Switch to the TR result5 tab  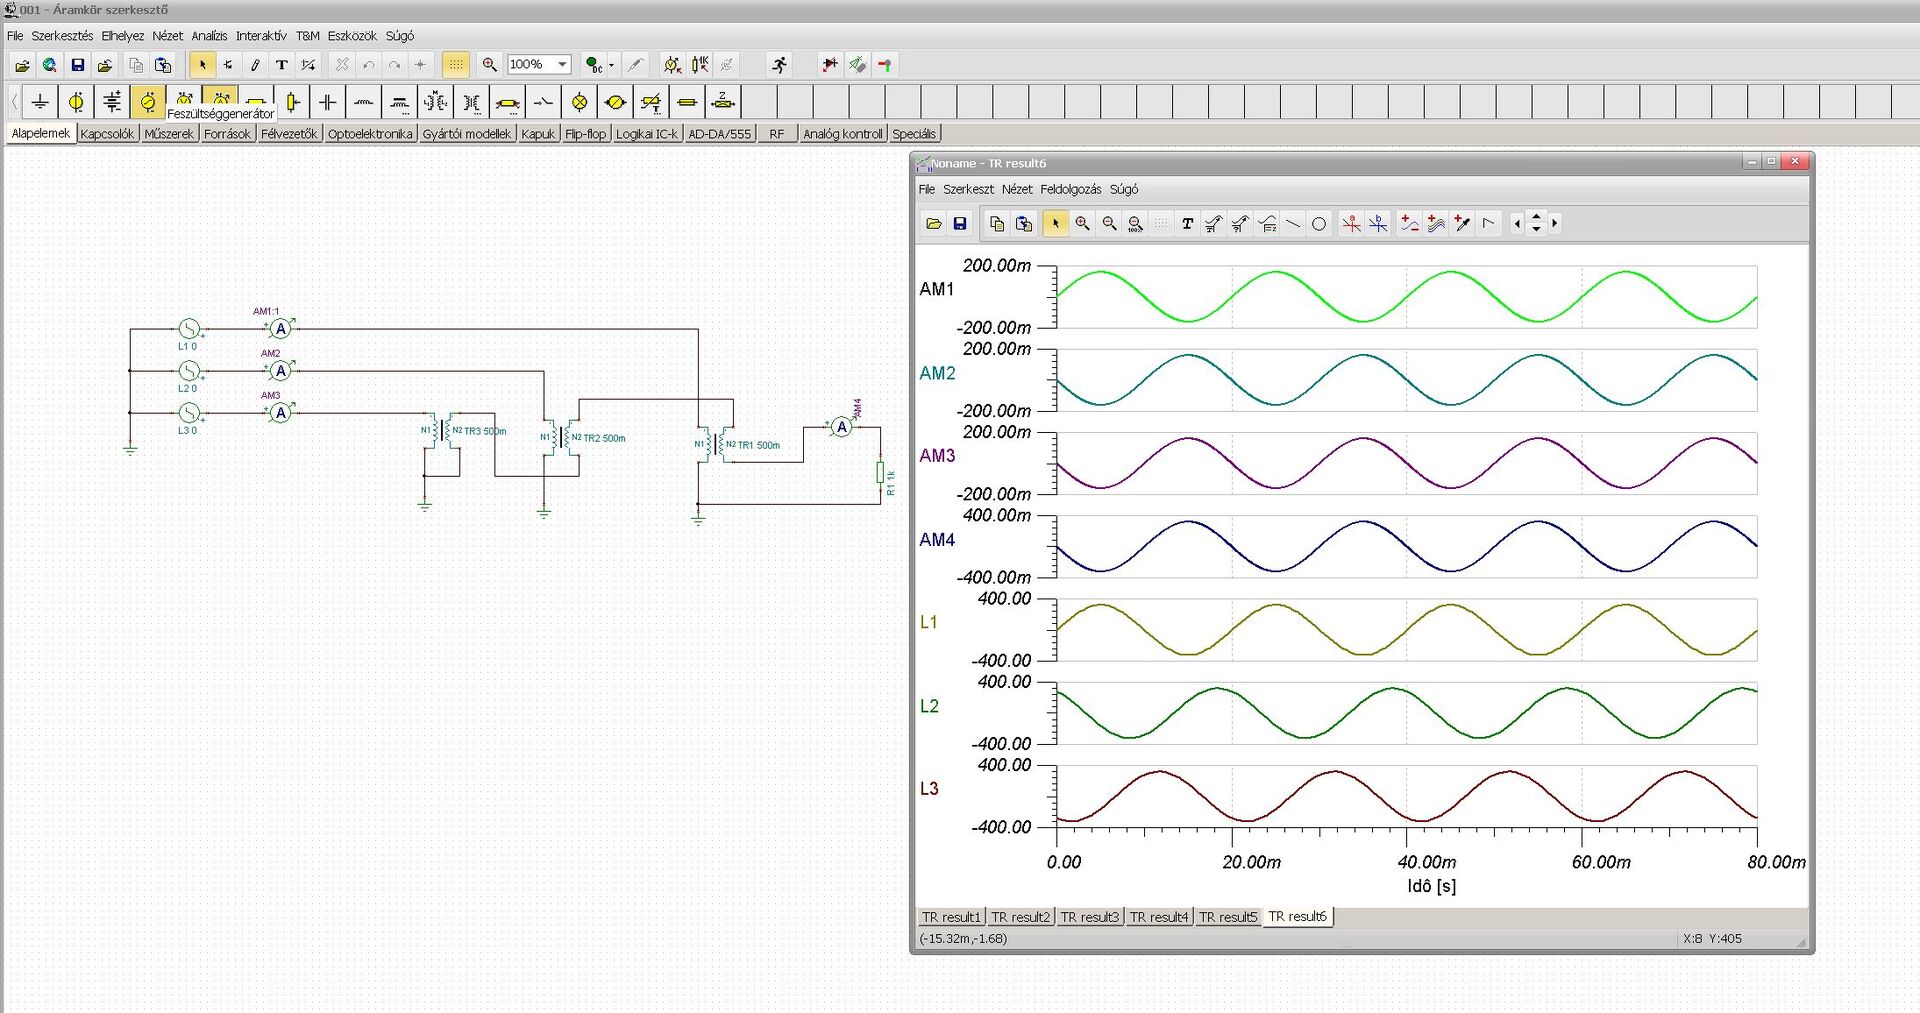tap(1227, 917)
